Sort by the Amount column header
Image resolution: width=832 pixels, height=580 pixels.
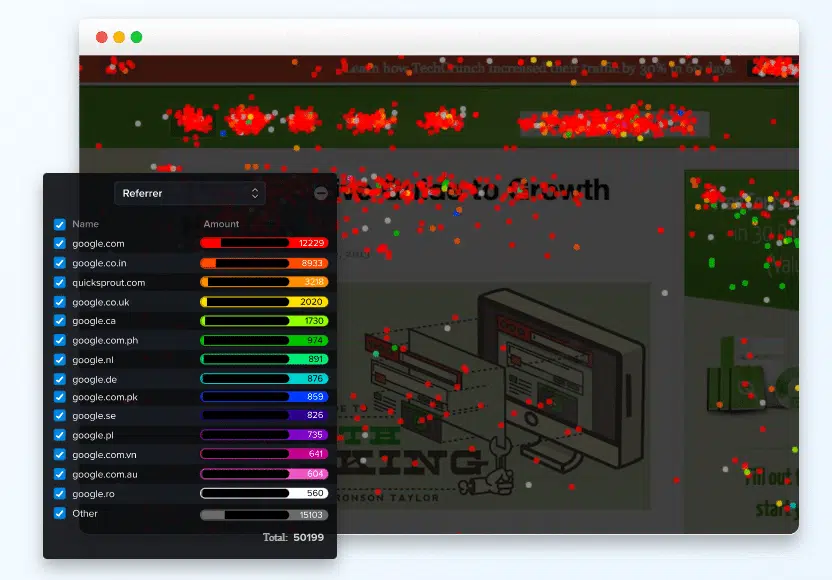coord(221,224)
